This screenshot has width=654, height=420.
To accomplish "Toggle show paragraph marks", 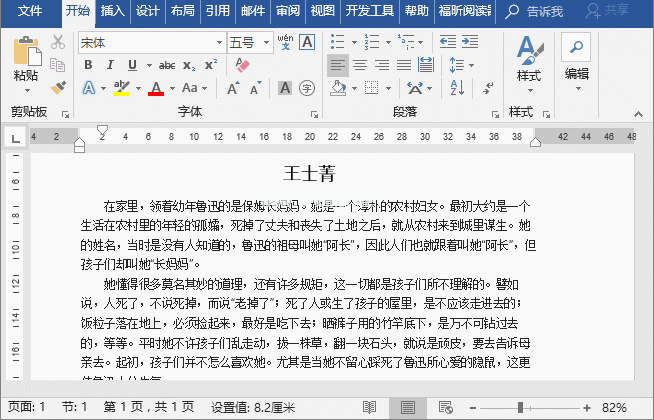I will coord(488,88).
